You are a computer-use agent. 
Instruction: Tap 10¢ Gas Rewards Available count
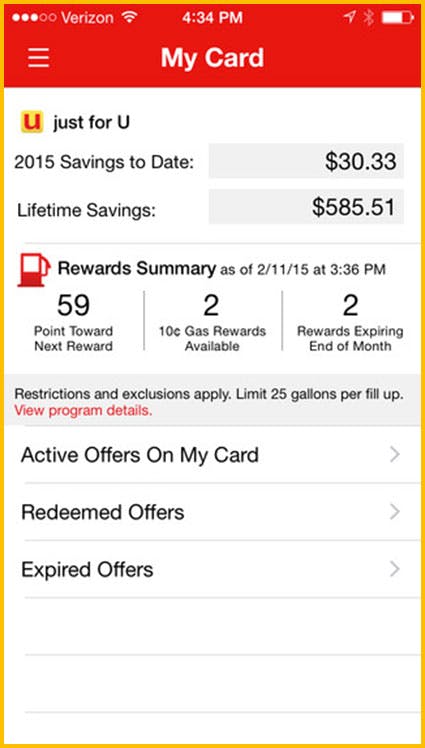click(x=212, y=322)
